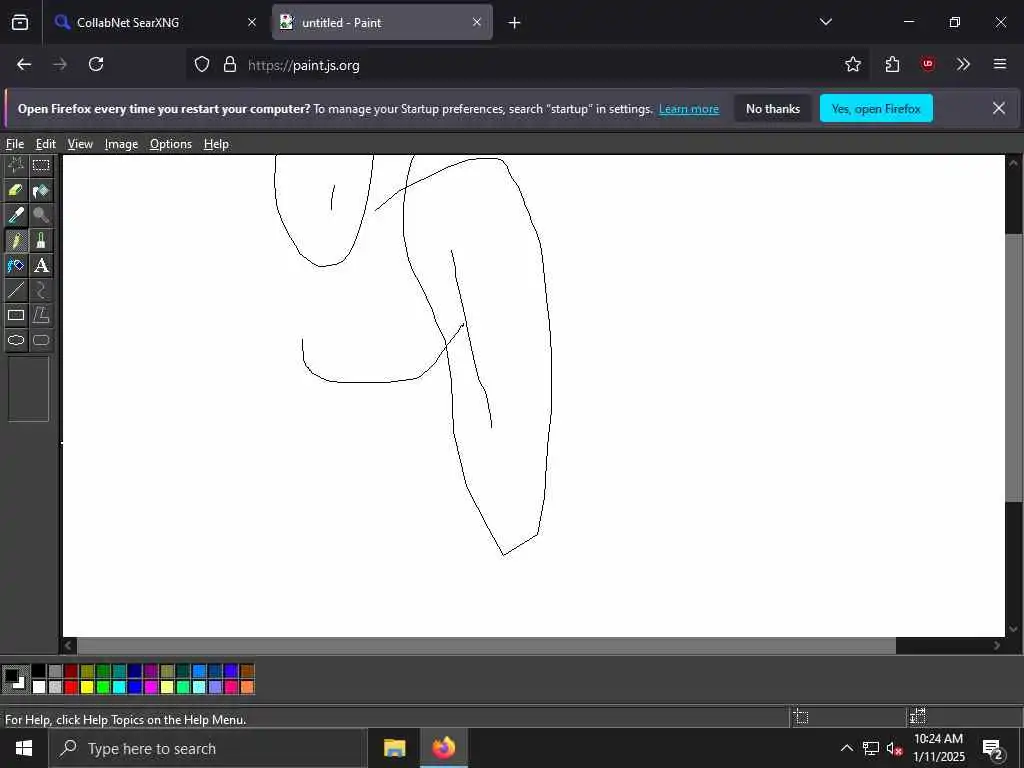Select the white color swatch

coord(39,686)
